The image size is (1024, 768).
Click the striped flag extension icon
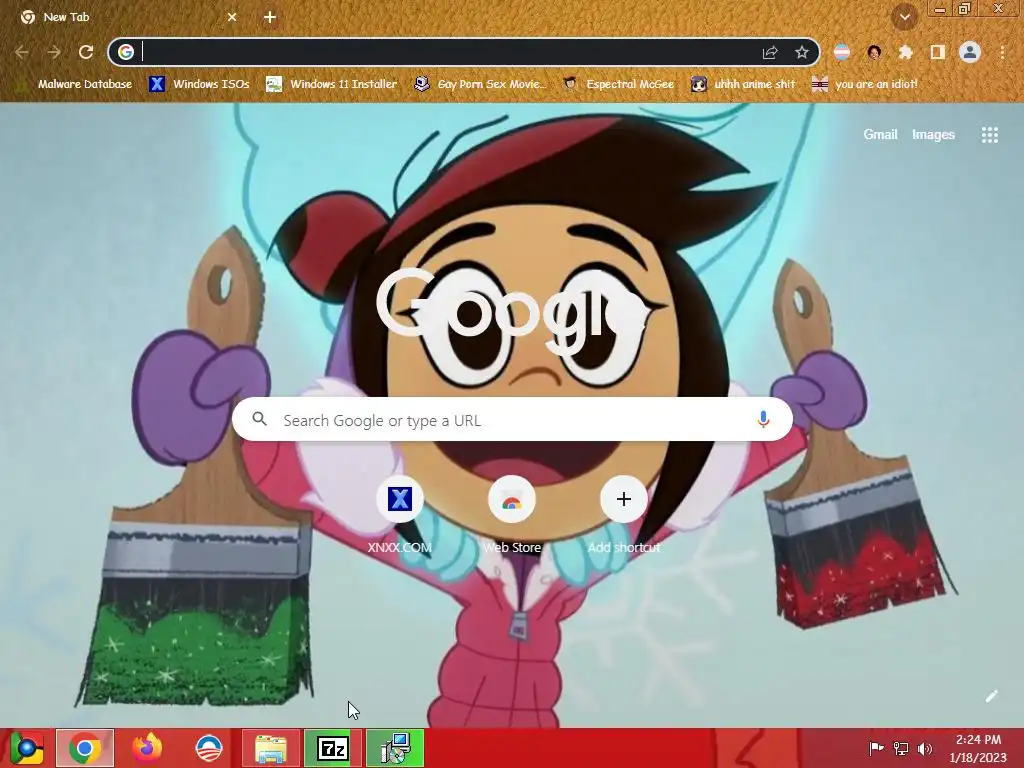point(842,52)
